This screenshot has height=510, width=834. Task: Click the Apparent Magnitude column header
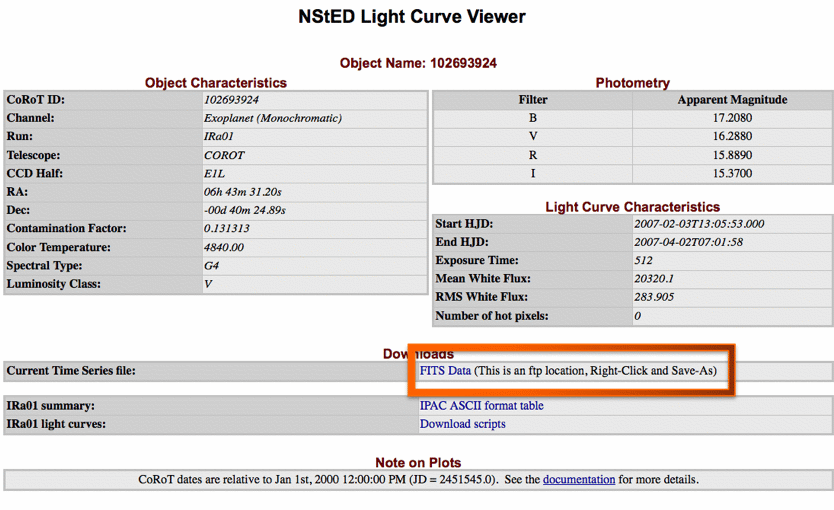point(732,100)
